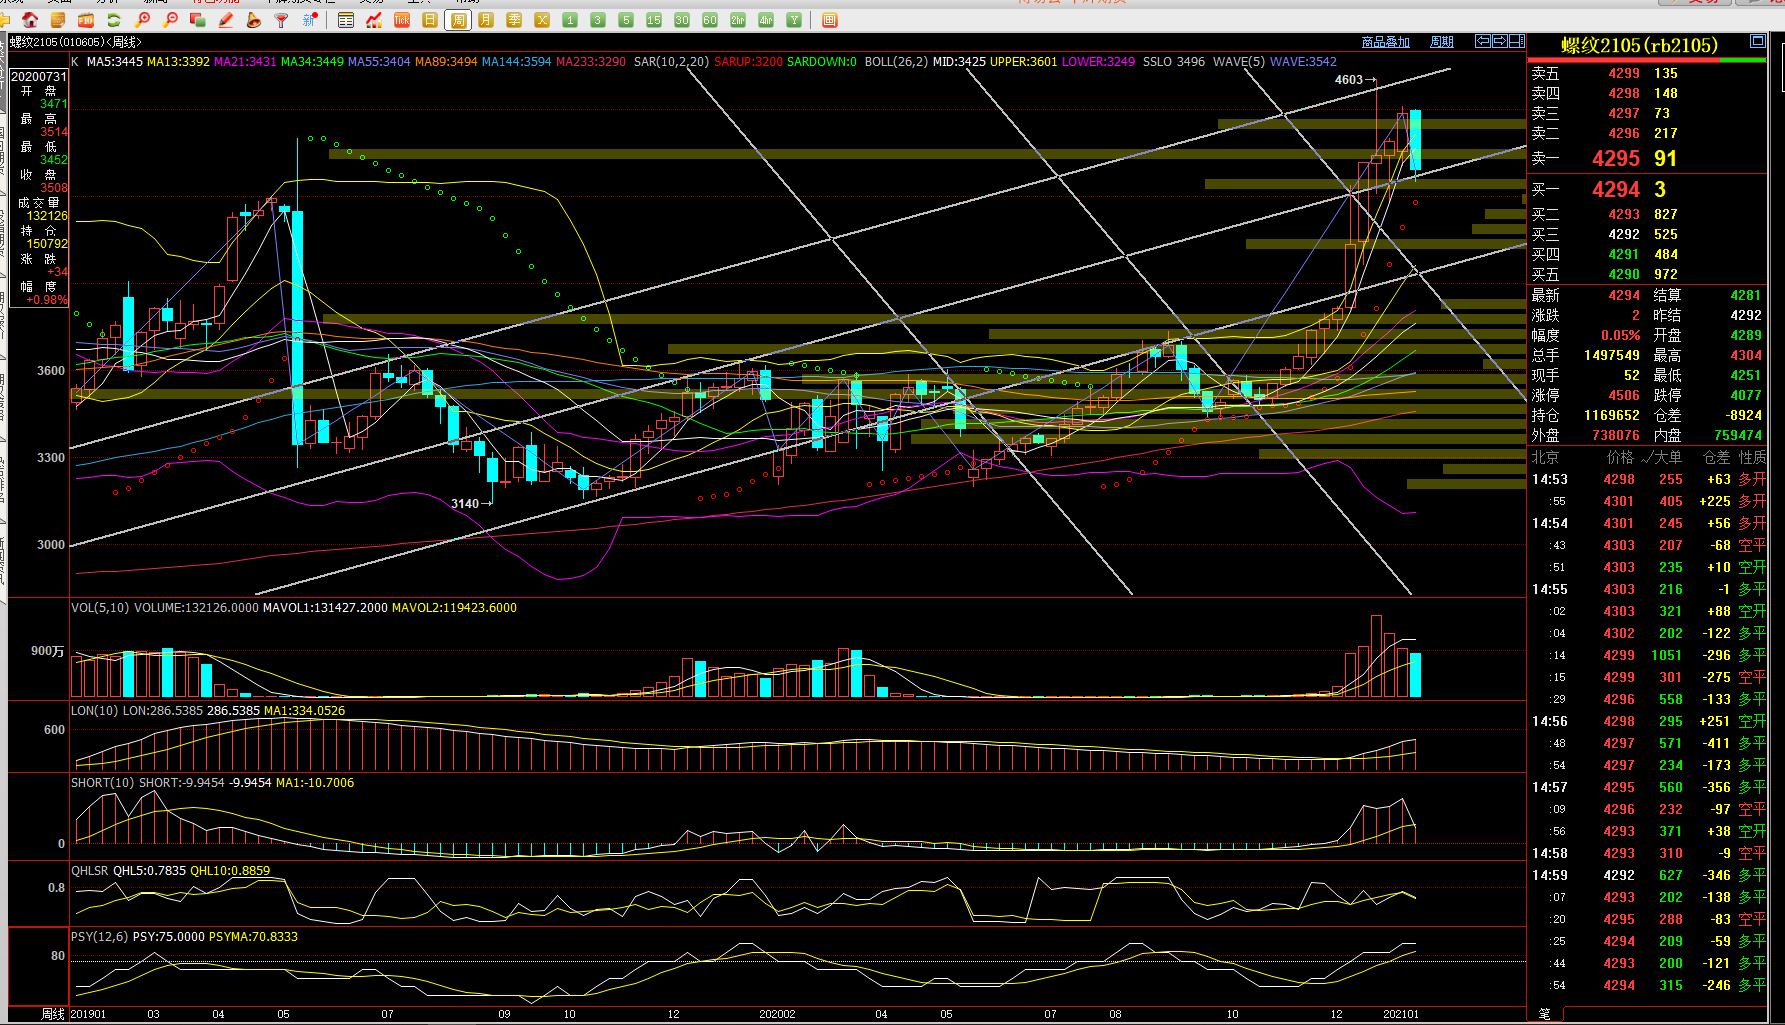Screen dimensions: 1785x1025
Task: Click the QHLSR indicator label
Action: (x=89, y=871)
